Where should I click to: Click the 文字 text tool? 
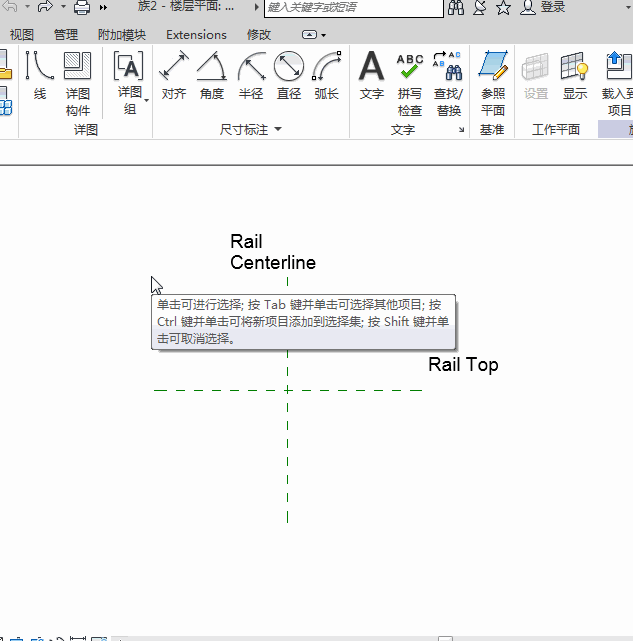tap(372, 77)
